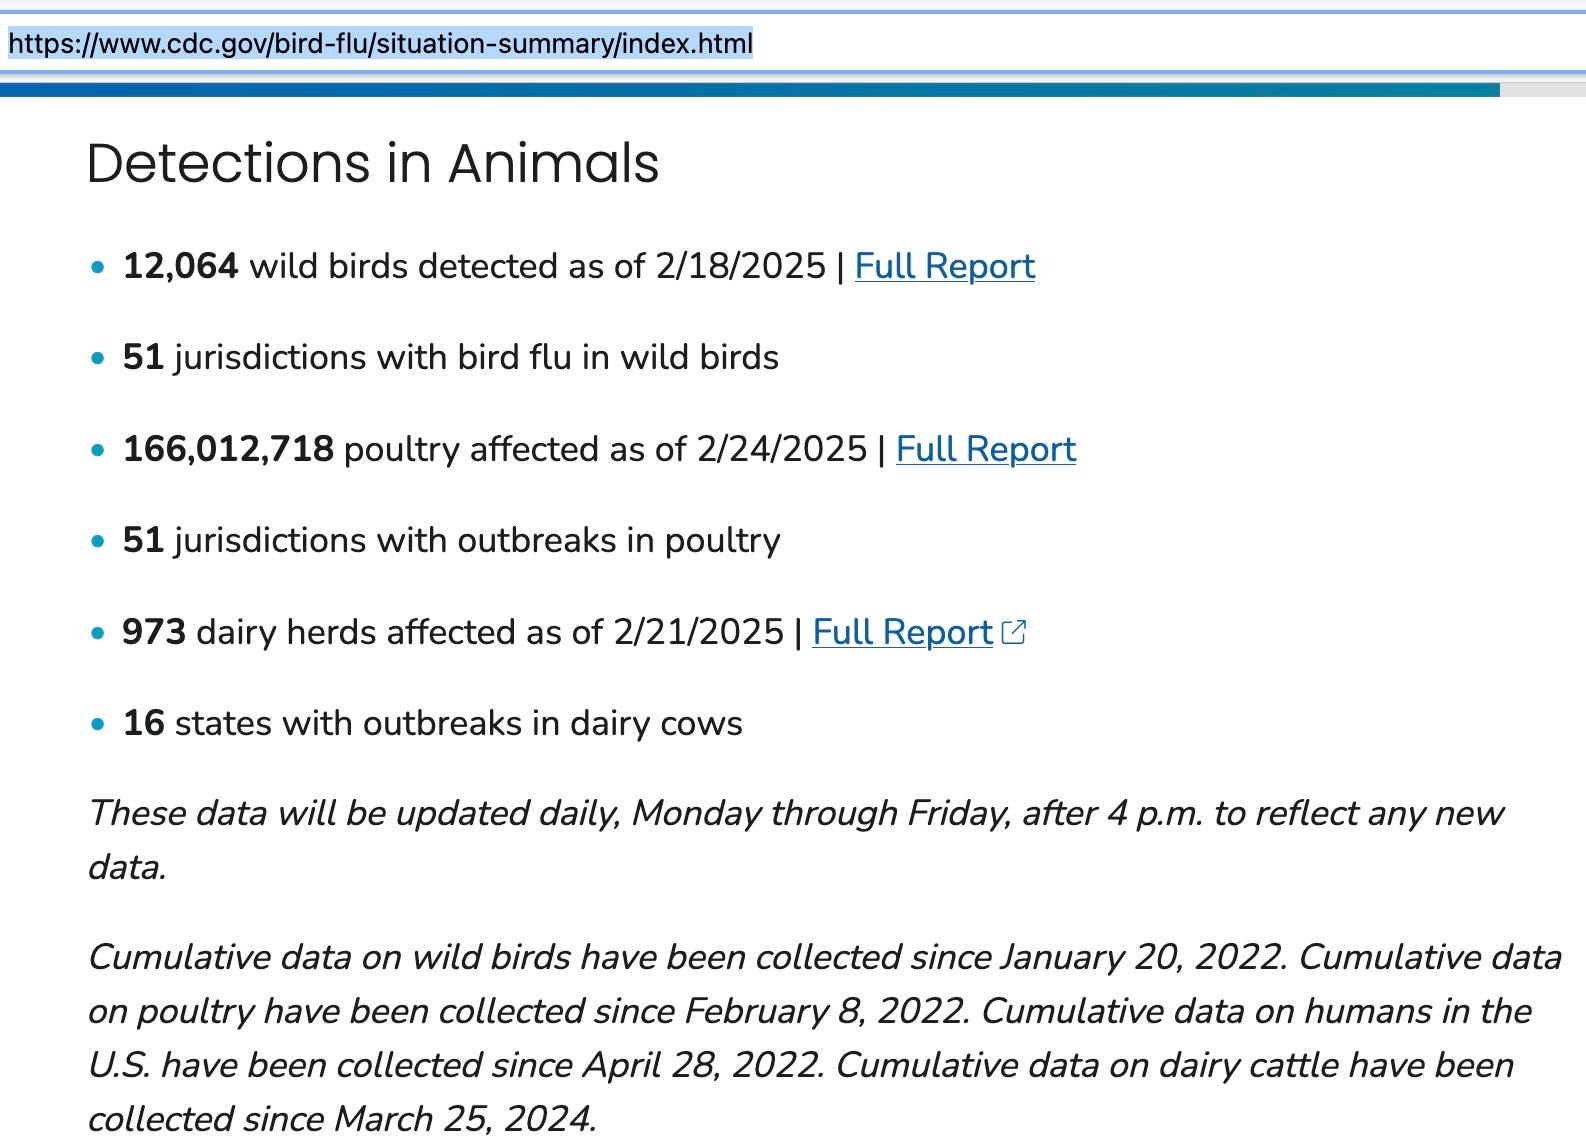Click the bullet dot before 16 states
1586x1146 pixels.
pyautogui.click(x=97, y=724)
